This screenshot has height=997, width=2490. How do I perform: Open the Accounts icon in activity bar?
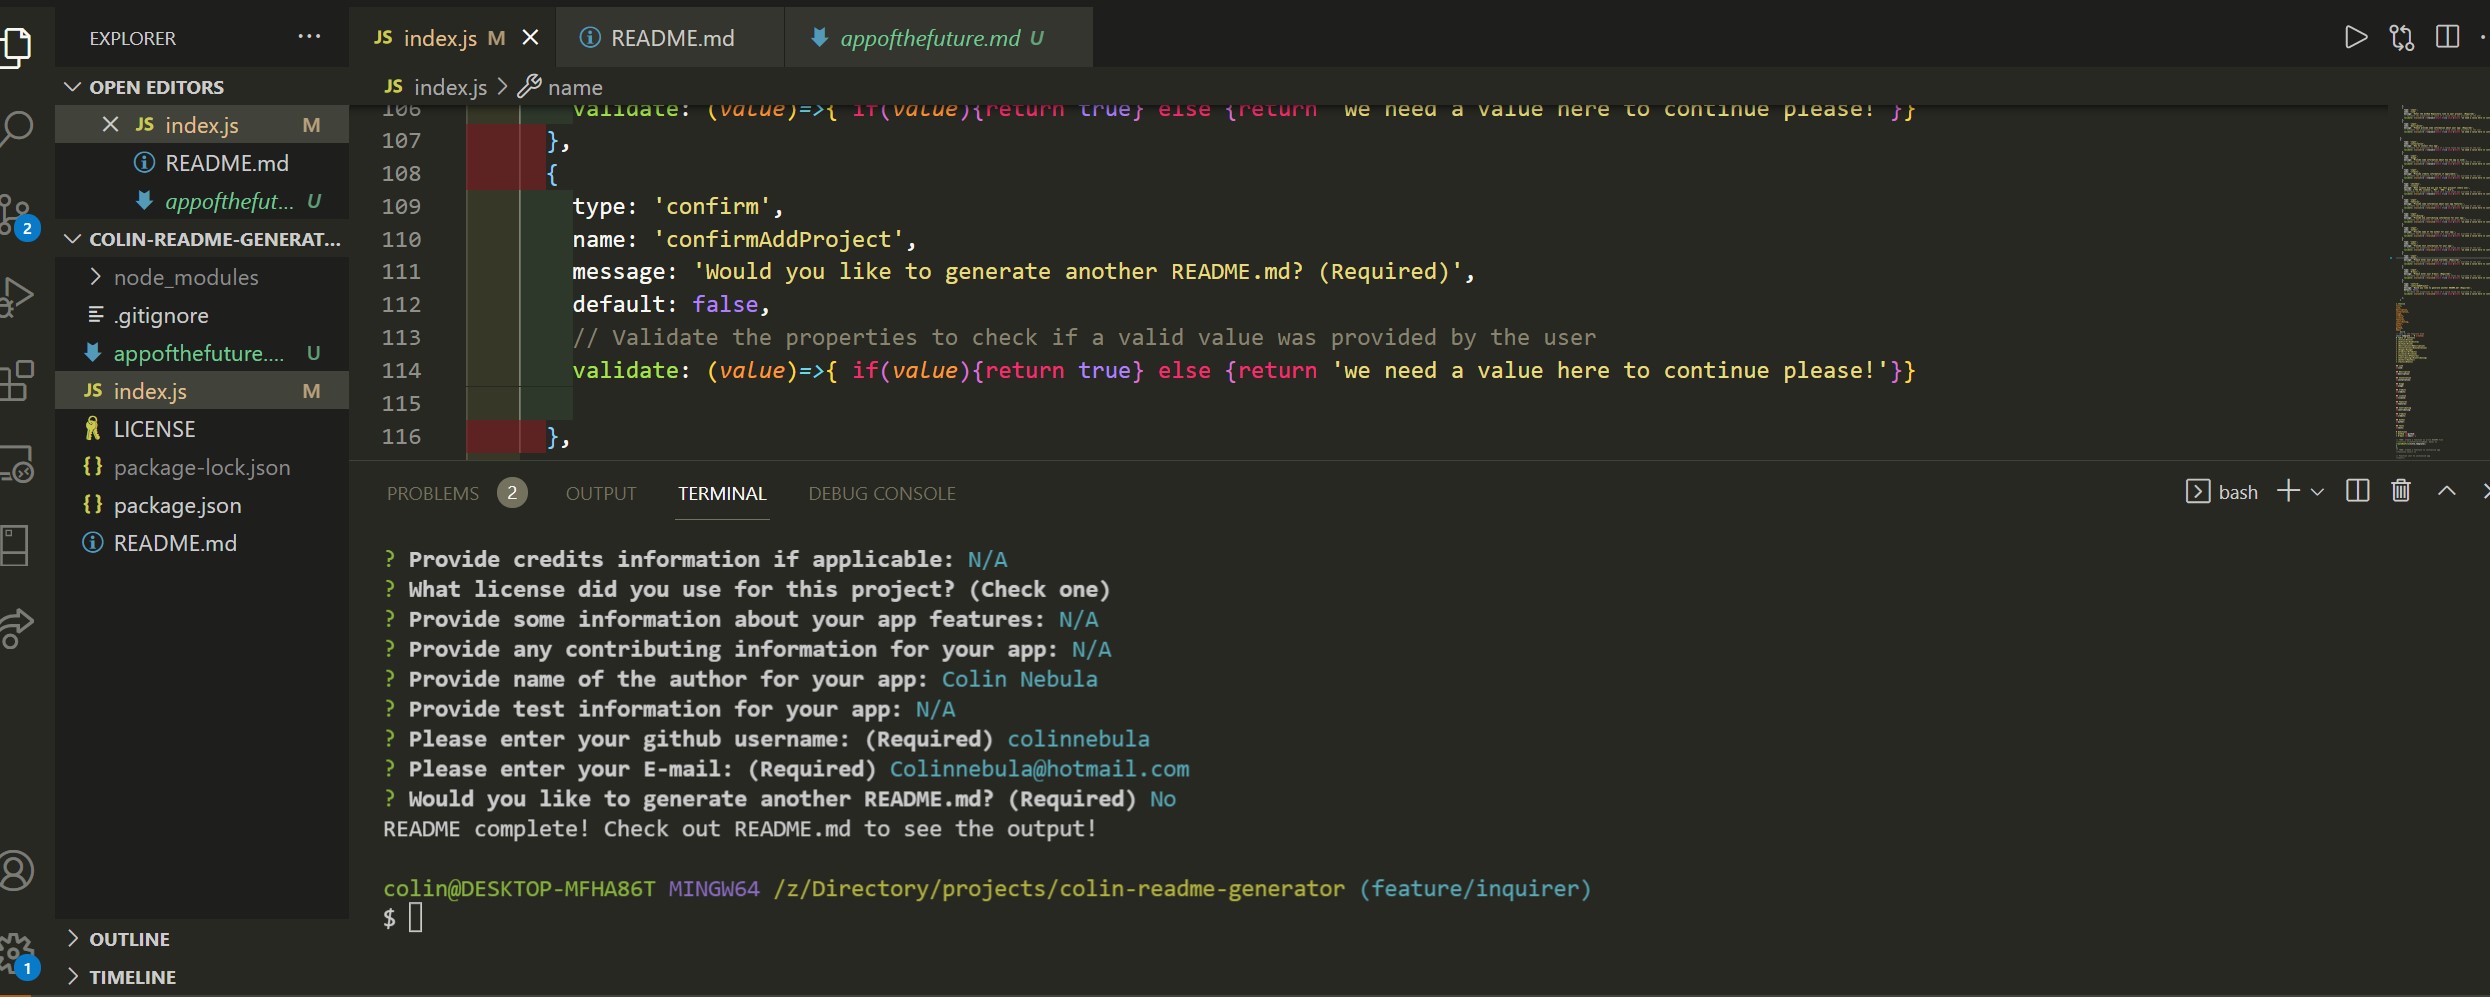pyautogui.click(x=18, y=870)
